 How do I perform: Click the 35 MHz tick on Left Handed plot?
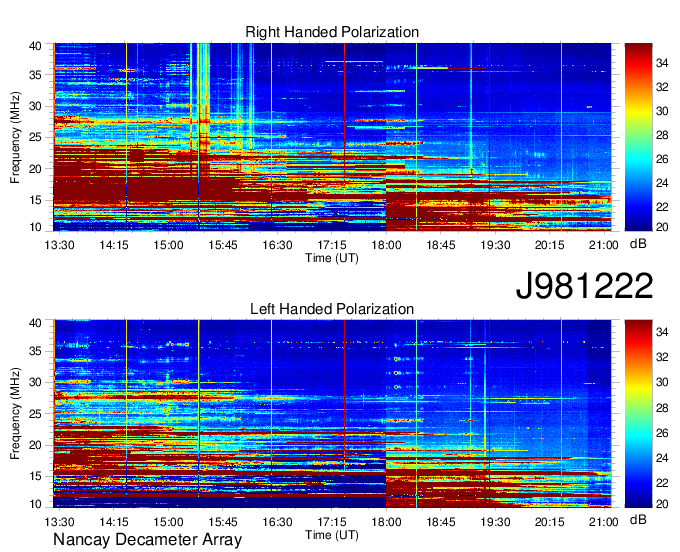[x=35, y=351]
